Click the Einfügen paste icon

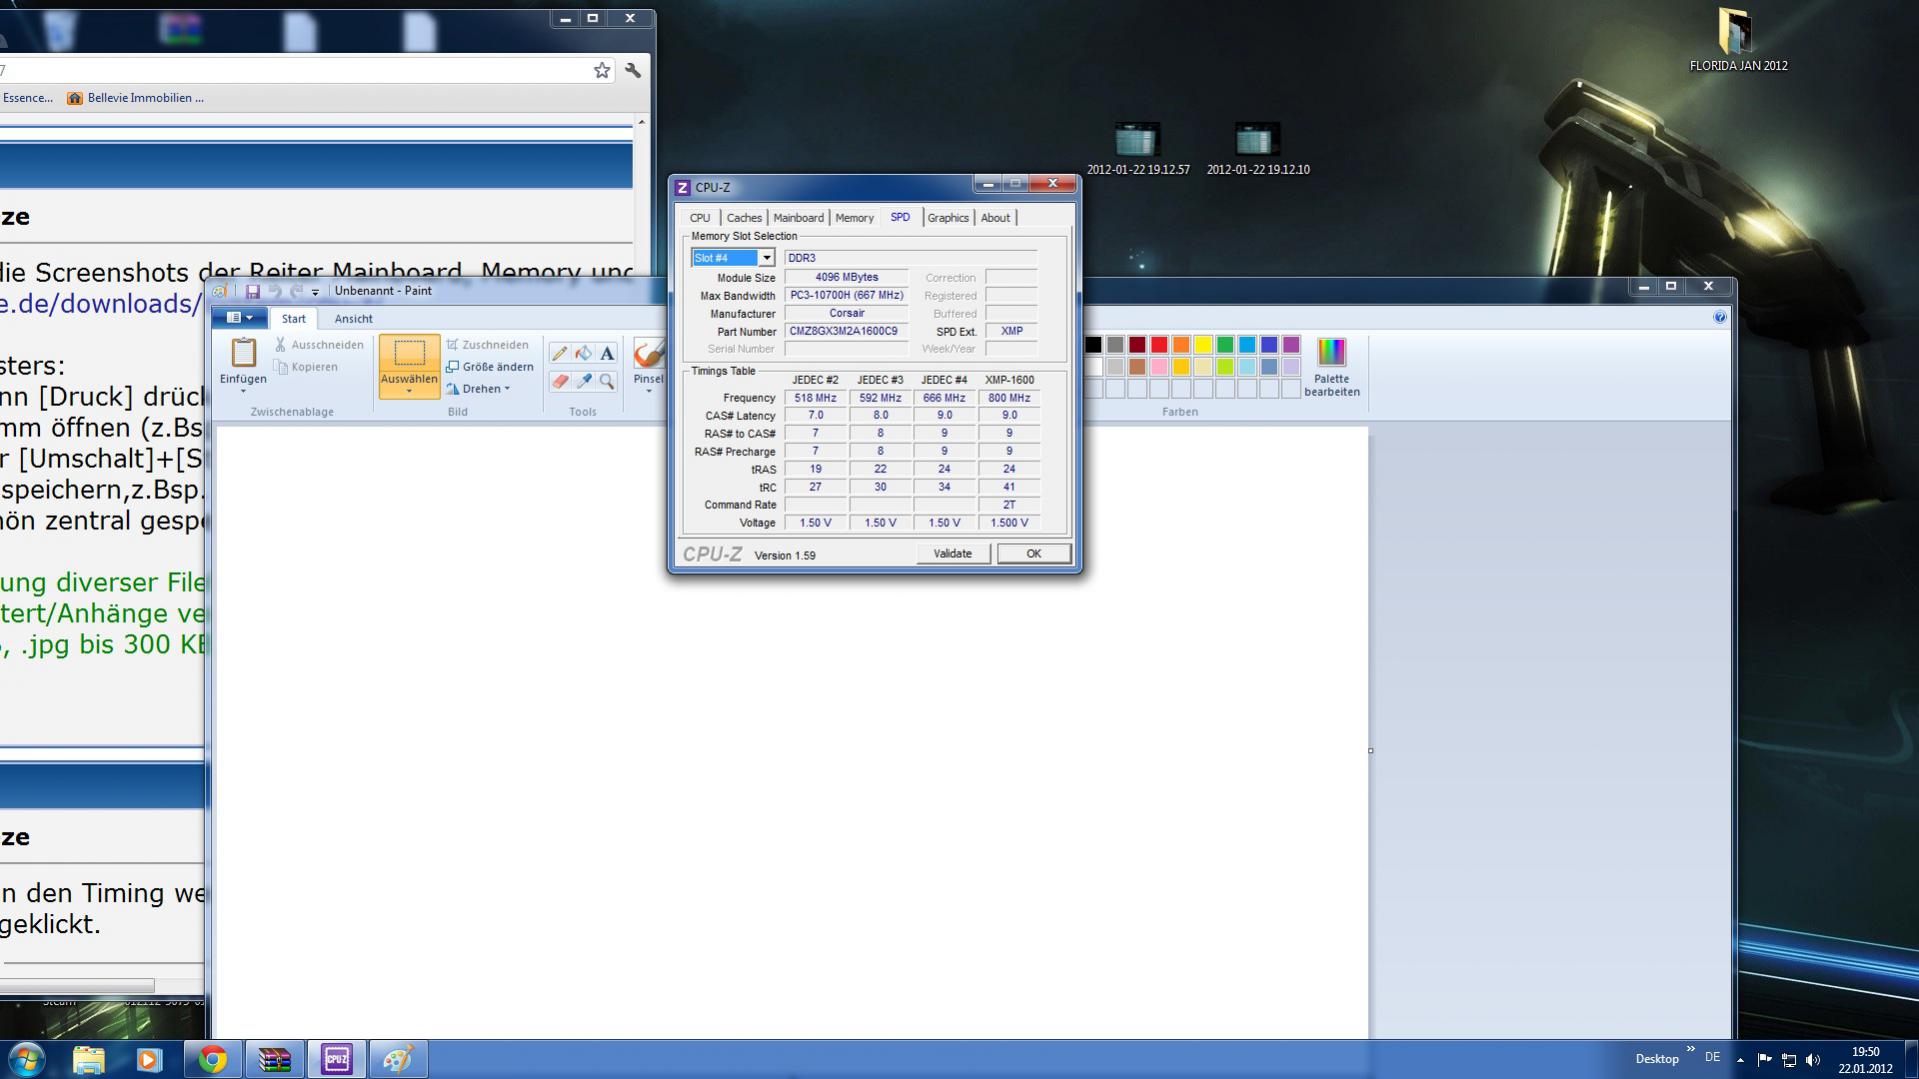[x=243, y=353]
